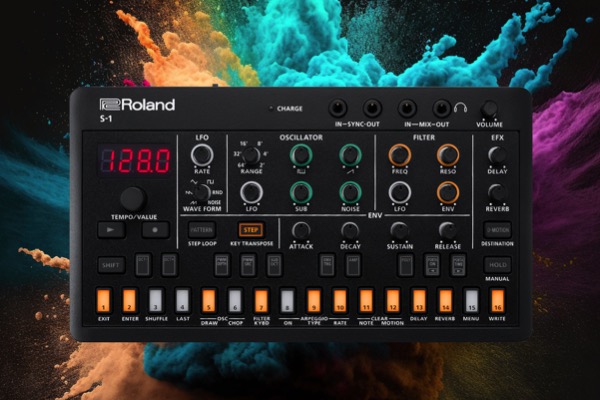Click the envelope ATTACK knob
600x400 pixels.
301,230
